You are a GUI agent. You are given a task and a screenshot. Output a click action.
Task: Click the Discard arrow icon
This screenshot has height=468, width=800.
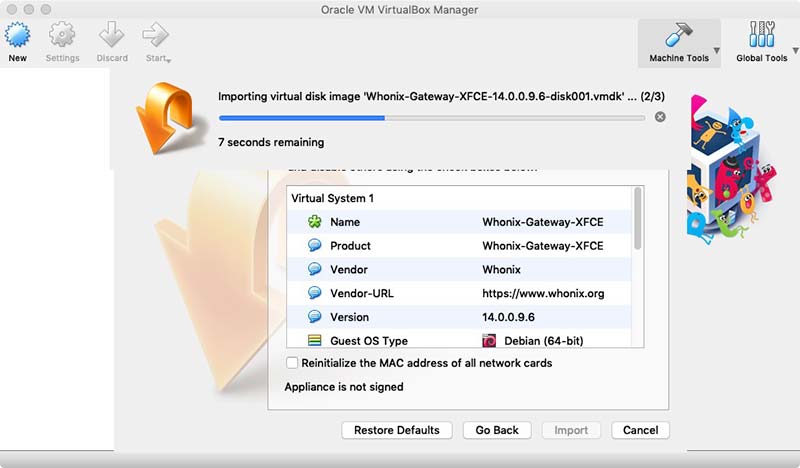coord(111,37)
